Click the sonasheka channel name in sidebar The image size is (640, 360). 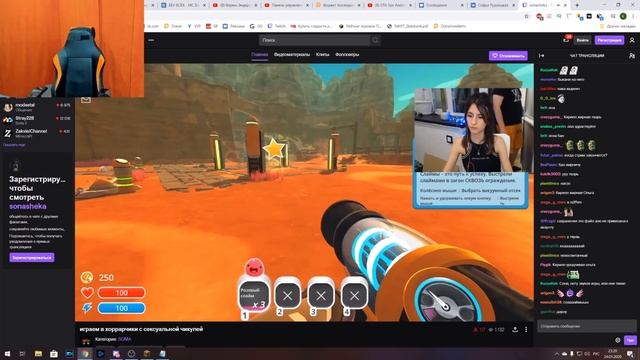[27, 207]
